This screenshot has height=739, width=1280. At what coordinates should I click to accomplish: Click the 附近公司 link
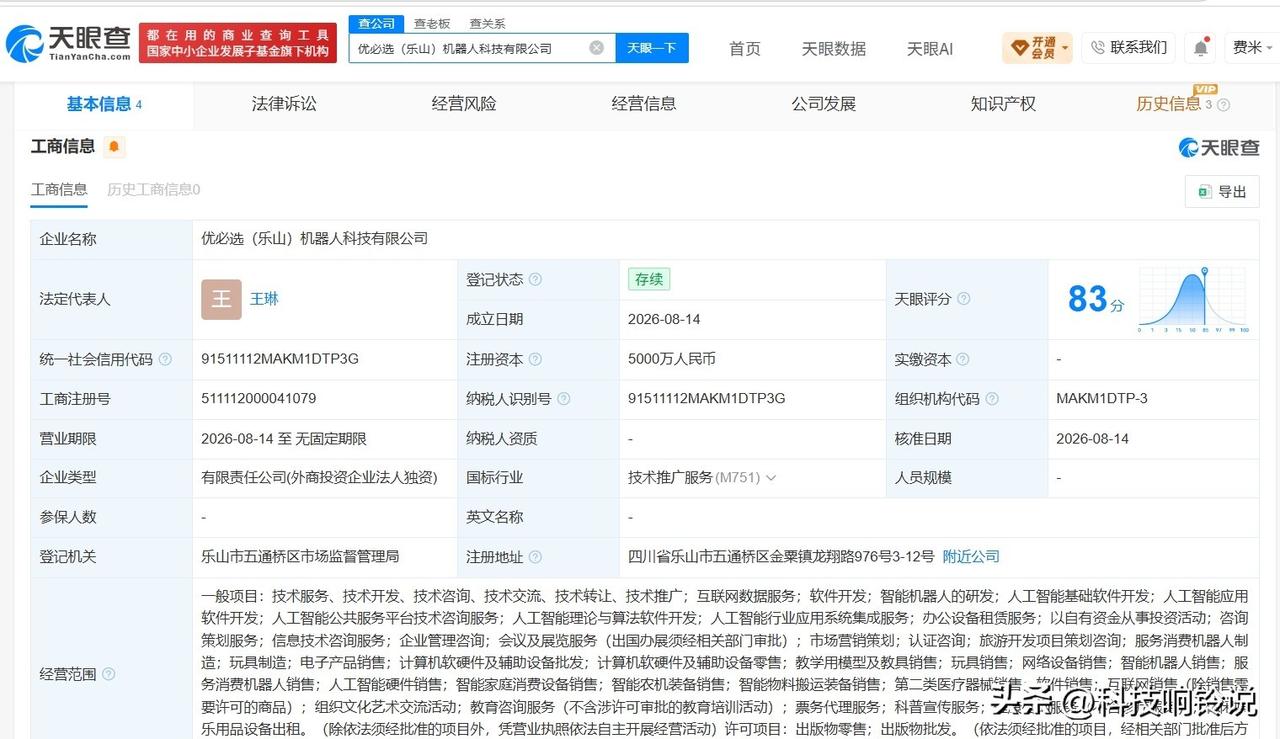click(x=971, y=557)
